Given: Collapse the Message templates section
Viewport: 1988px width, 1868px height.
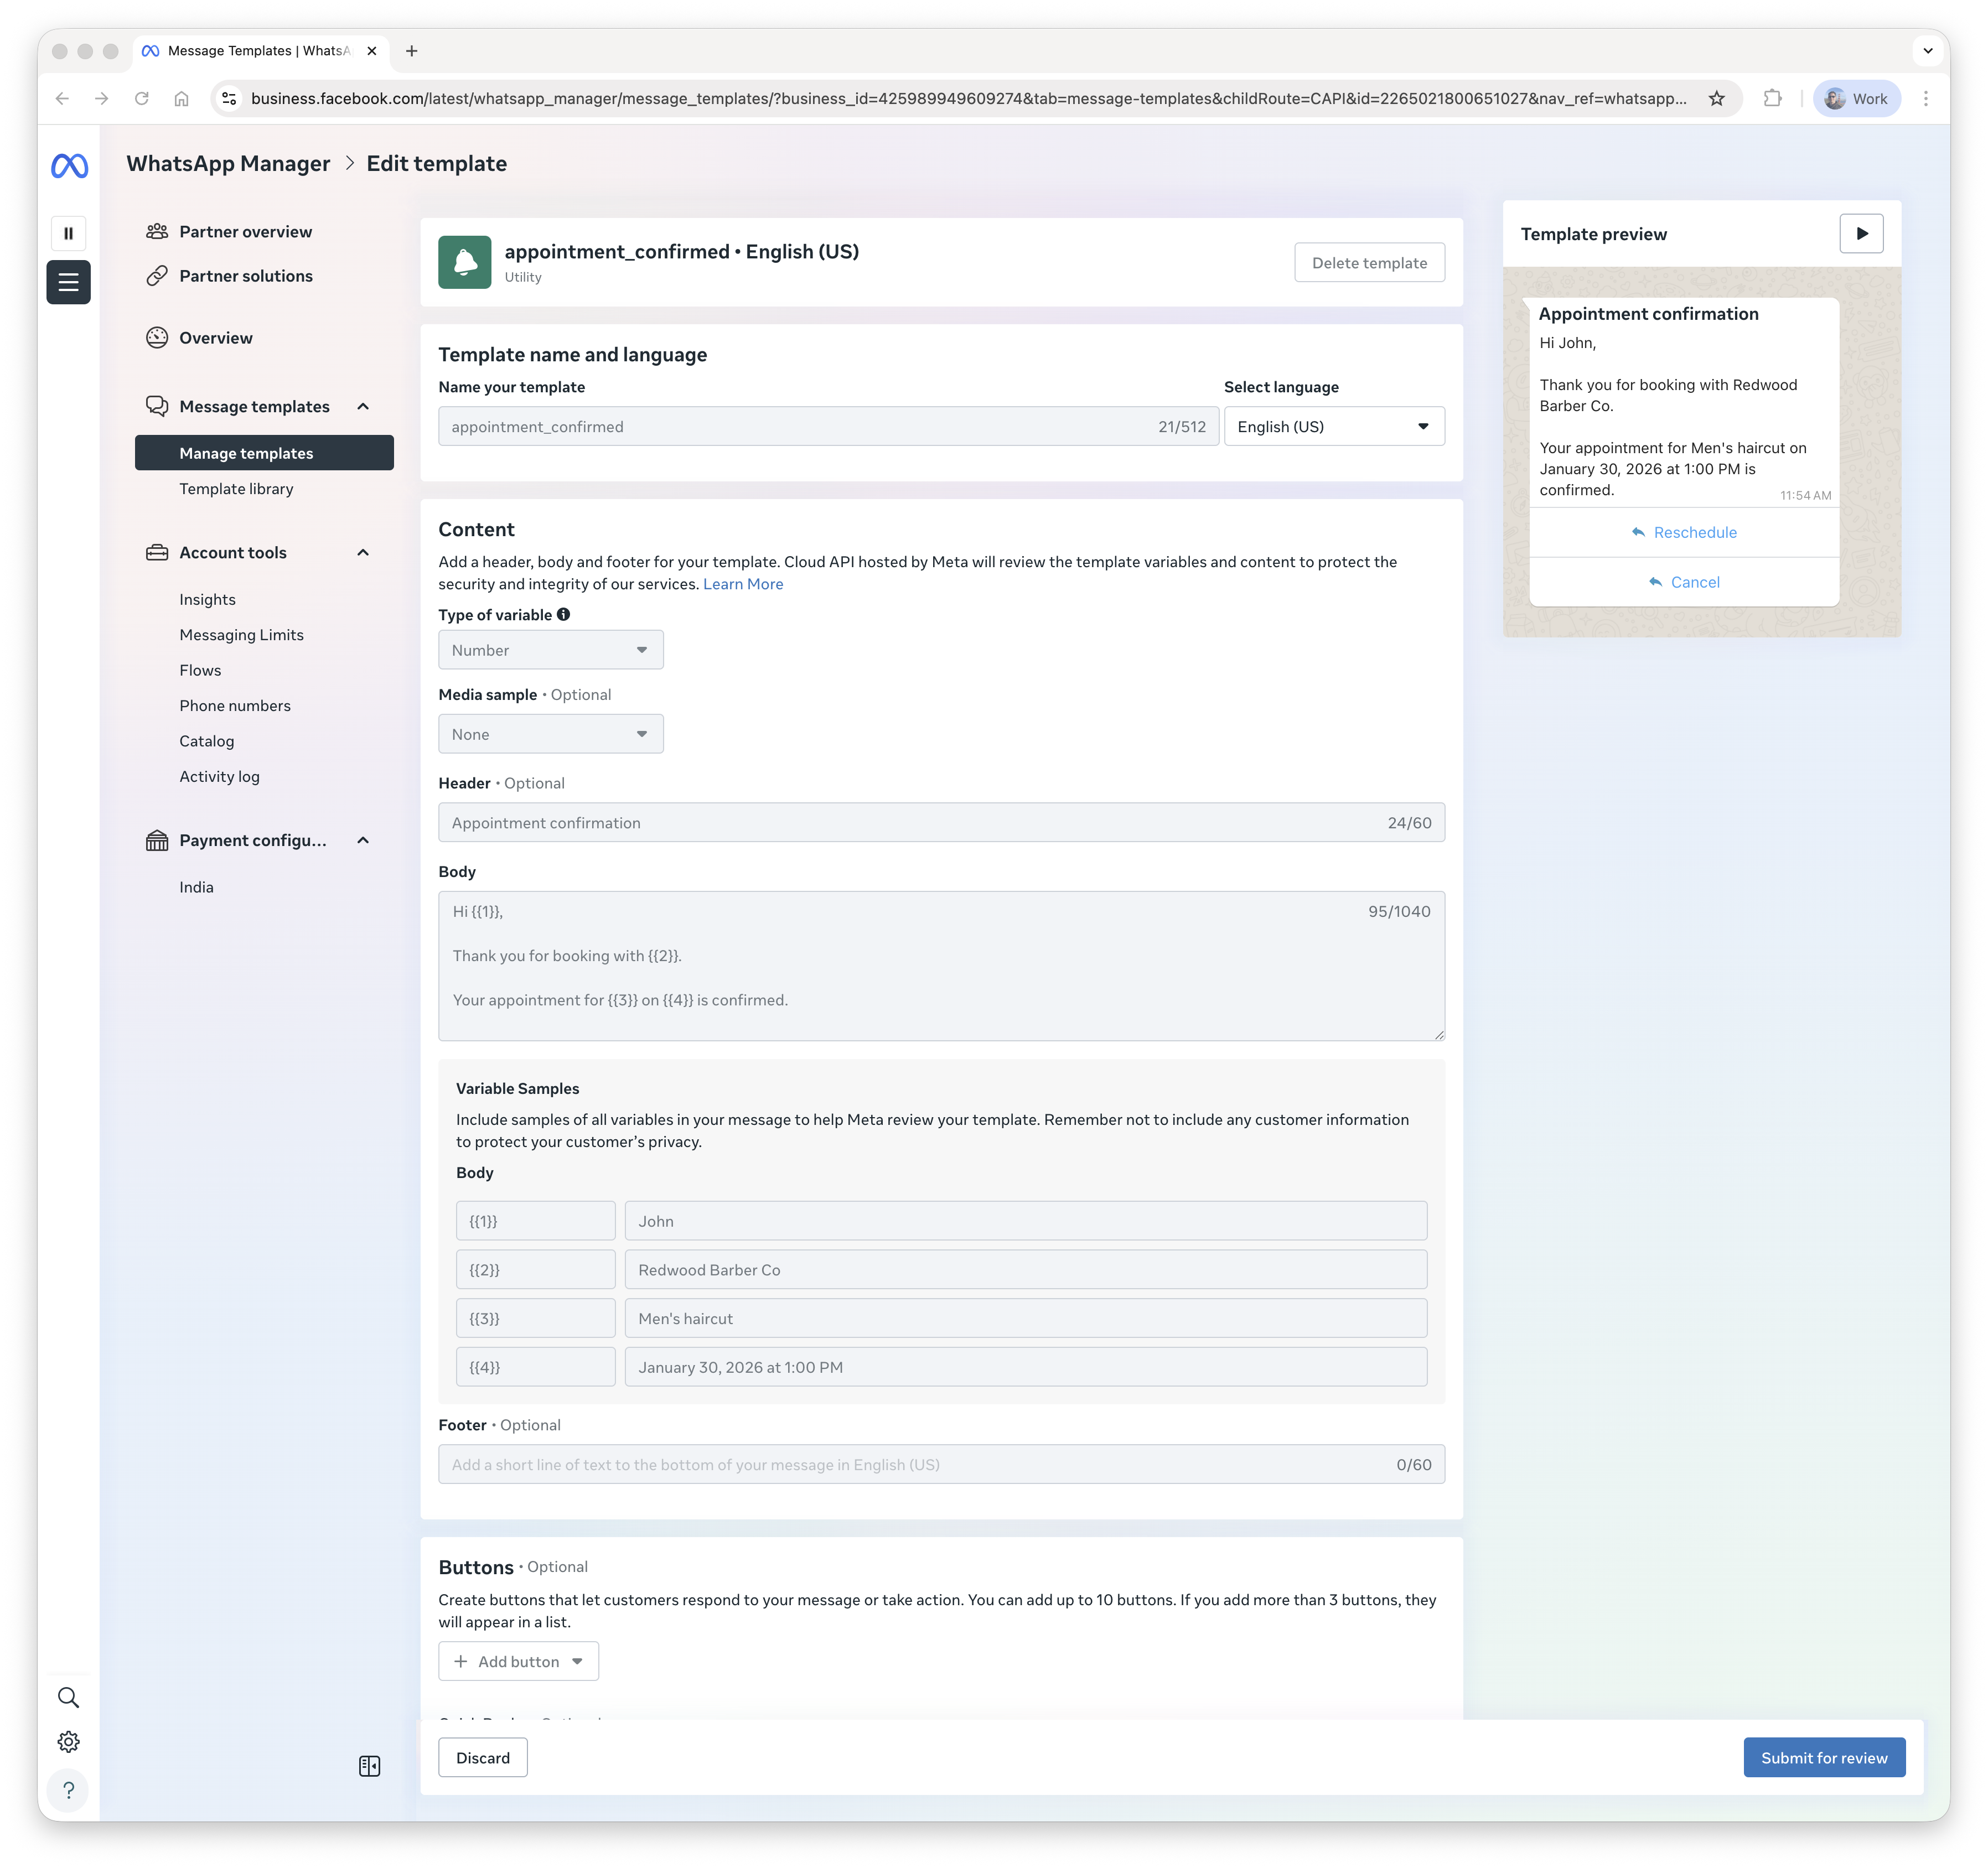Looking at the screenshot, I should click(363, 406).
